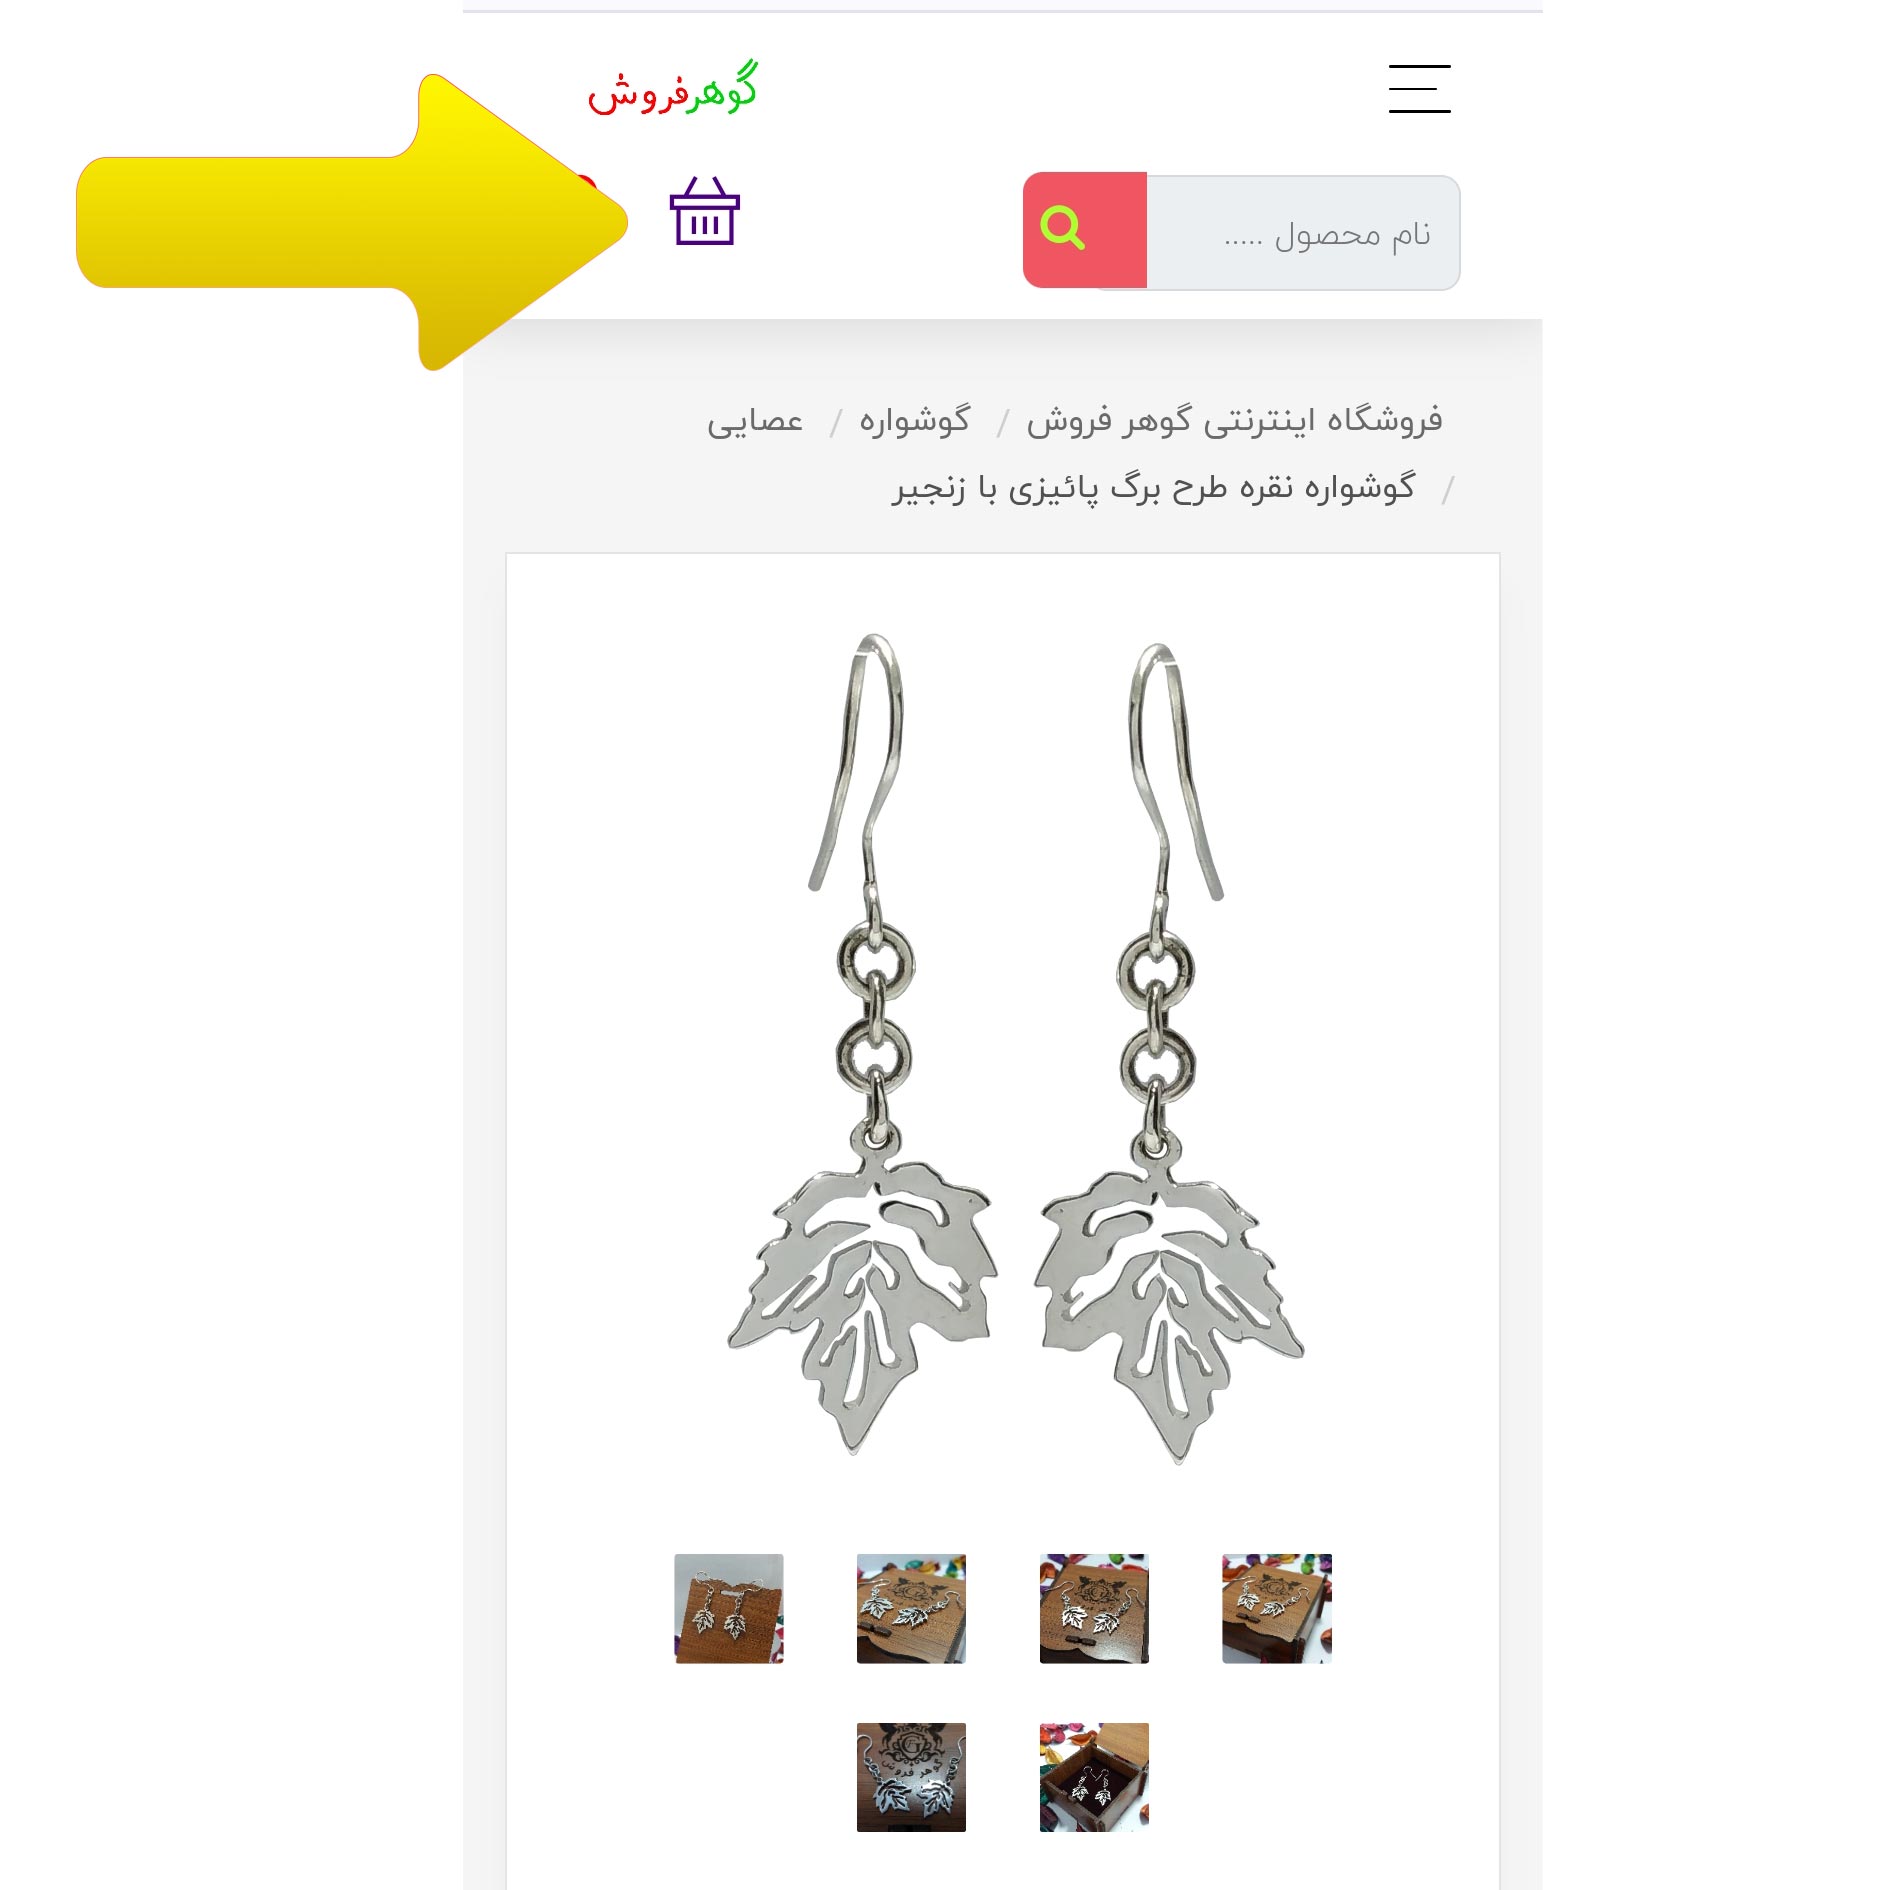
Task: Click the گوهرفروش site logo
Action: tap(672, 89)
